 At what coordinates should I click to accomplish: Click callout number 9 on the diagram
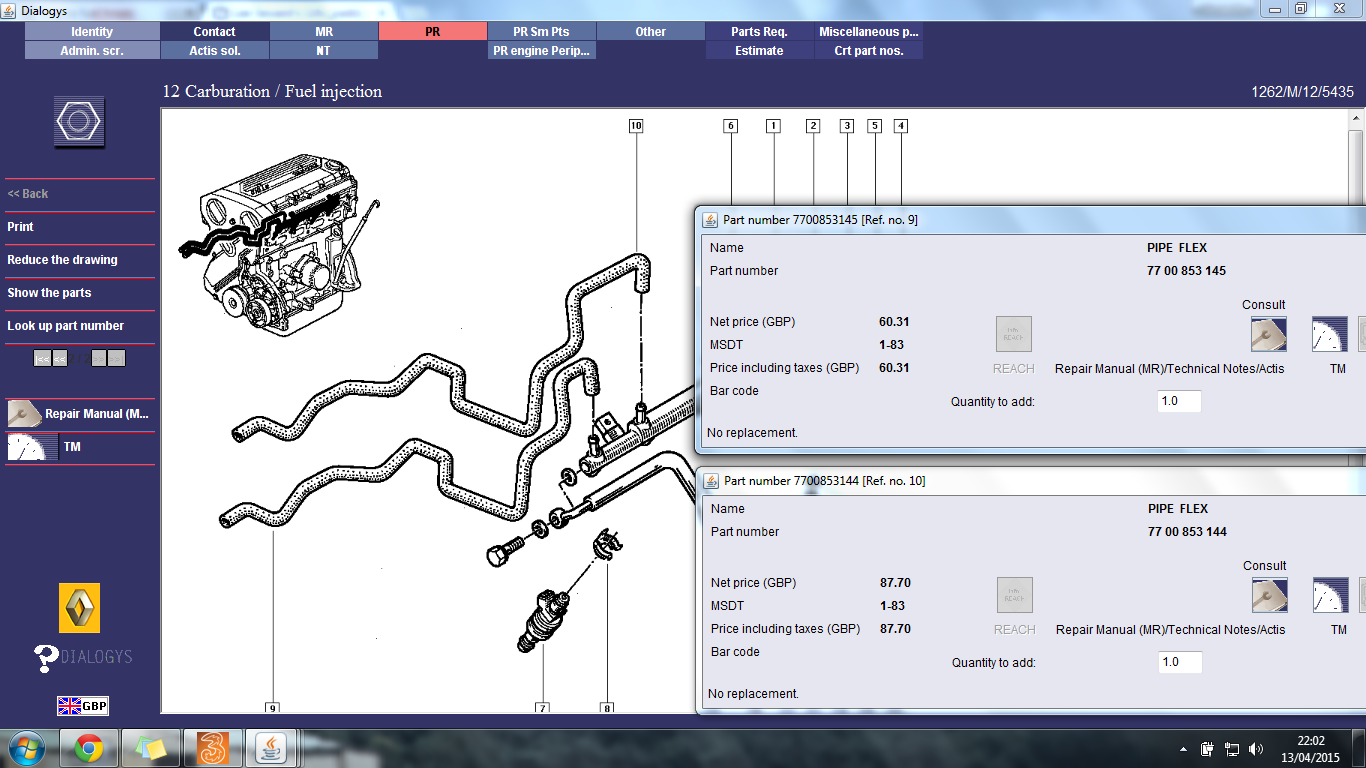[272, 708]
